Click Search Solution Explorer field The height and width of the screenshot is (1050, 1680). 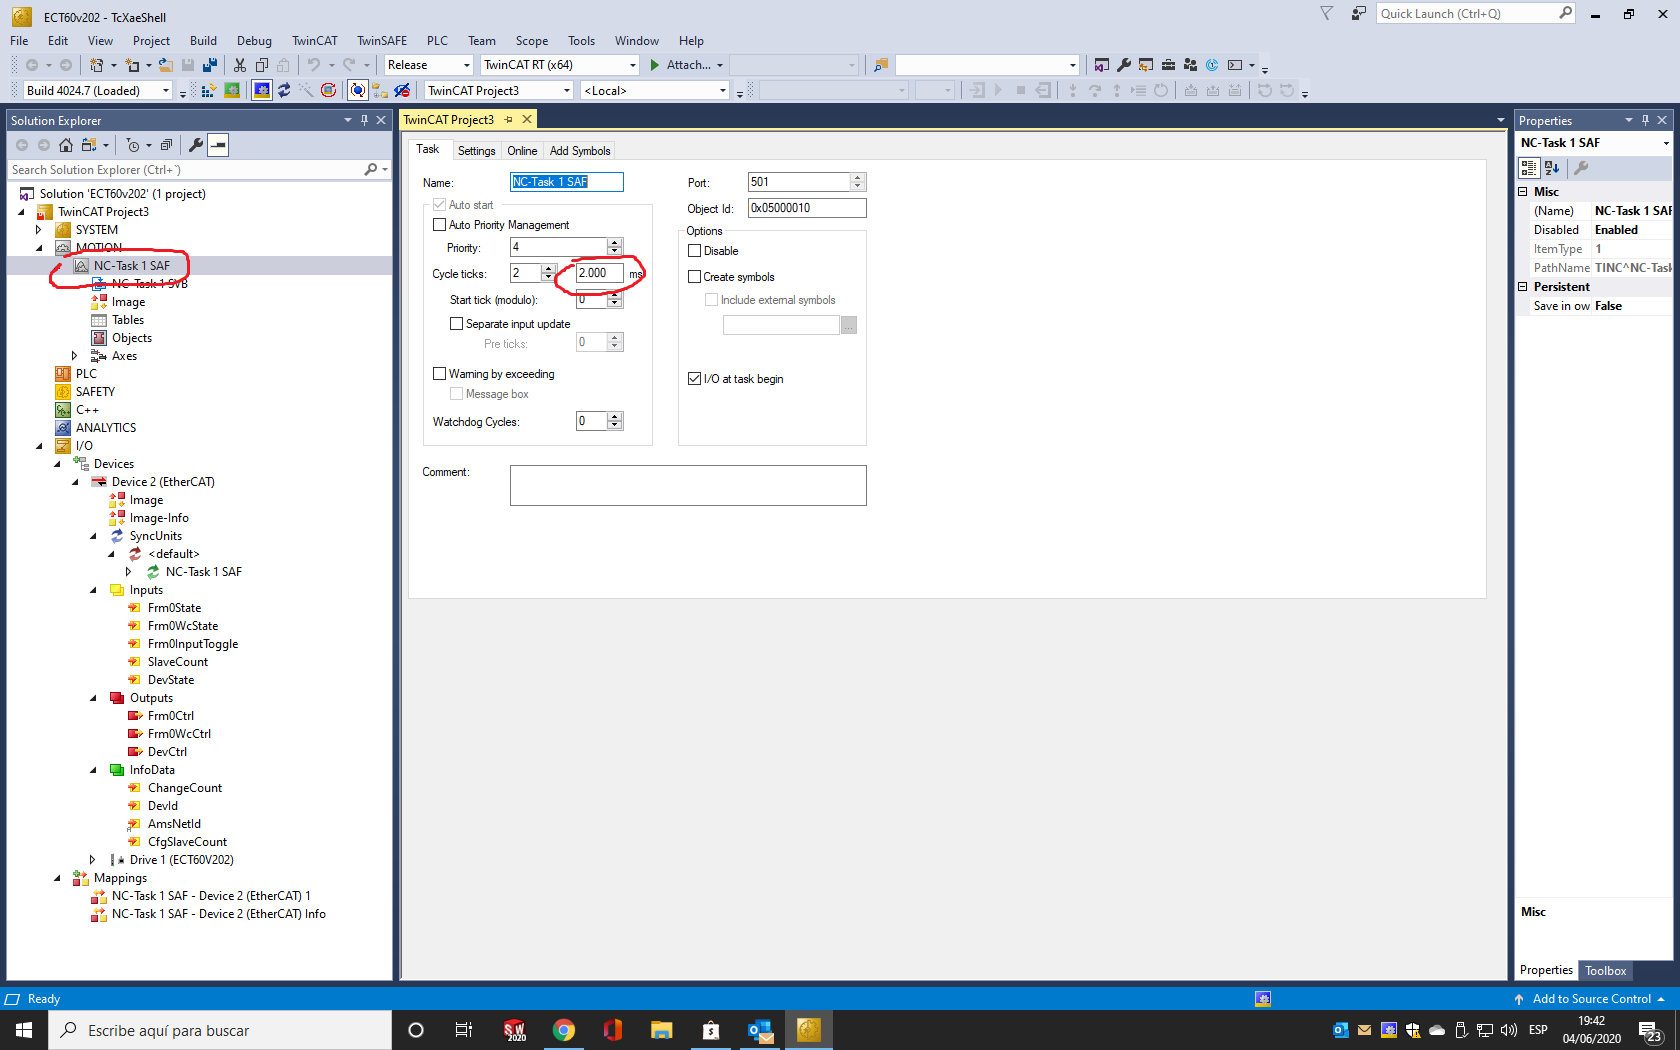(188, 170)
